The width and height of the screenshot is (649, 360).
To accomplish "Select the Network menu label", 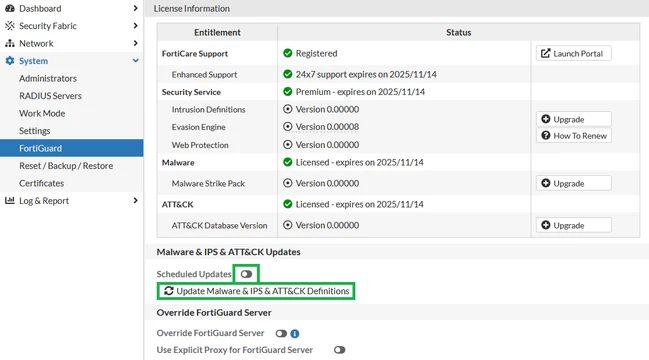I will [x=36, y=43].
